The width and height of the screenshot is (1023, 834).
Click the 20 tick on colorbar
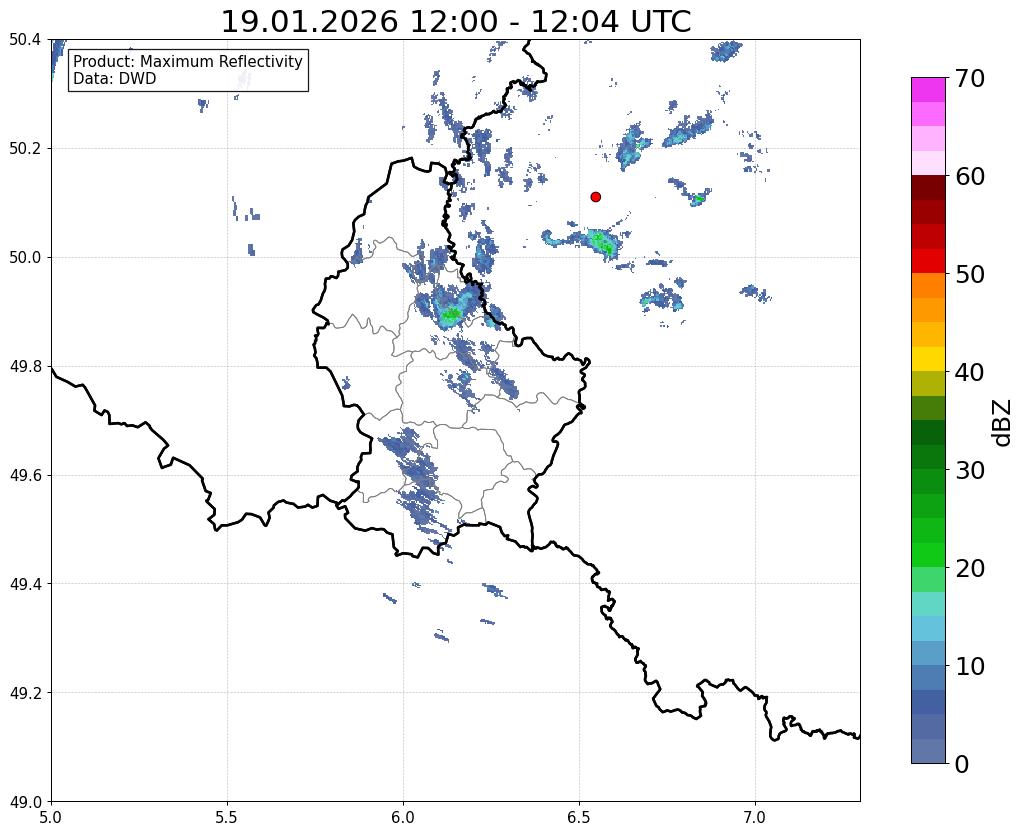tap(970, 568)
